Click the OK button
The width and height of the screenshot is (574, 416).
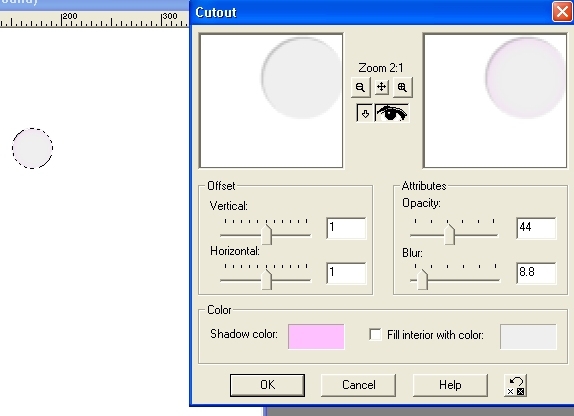(267, 385)
